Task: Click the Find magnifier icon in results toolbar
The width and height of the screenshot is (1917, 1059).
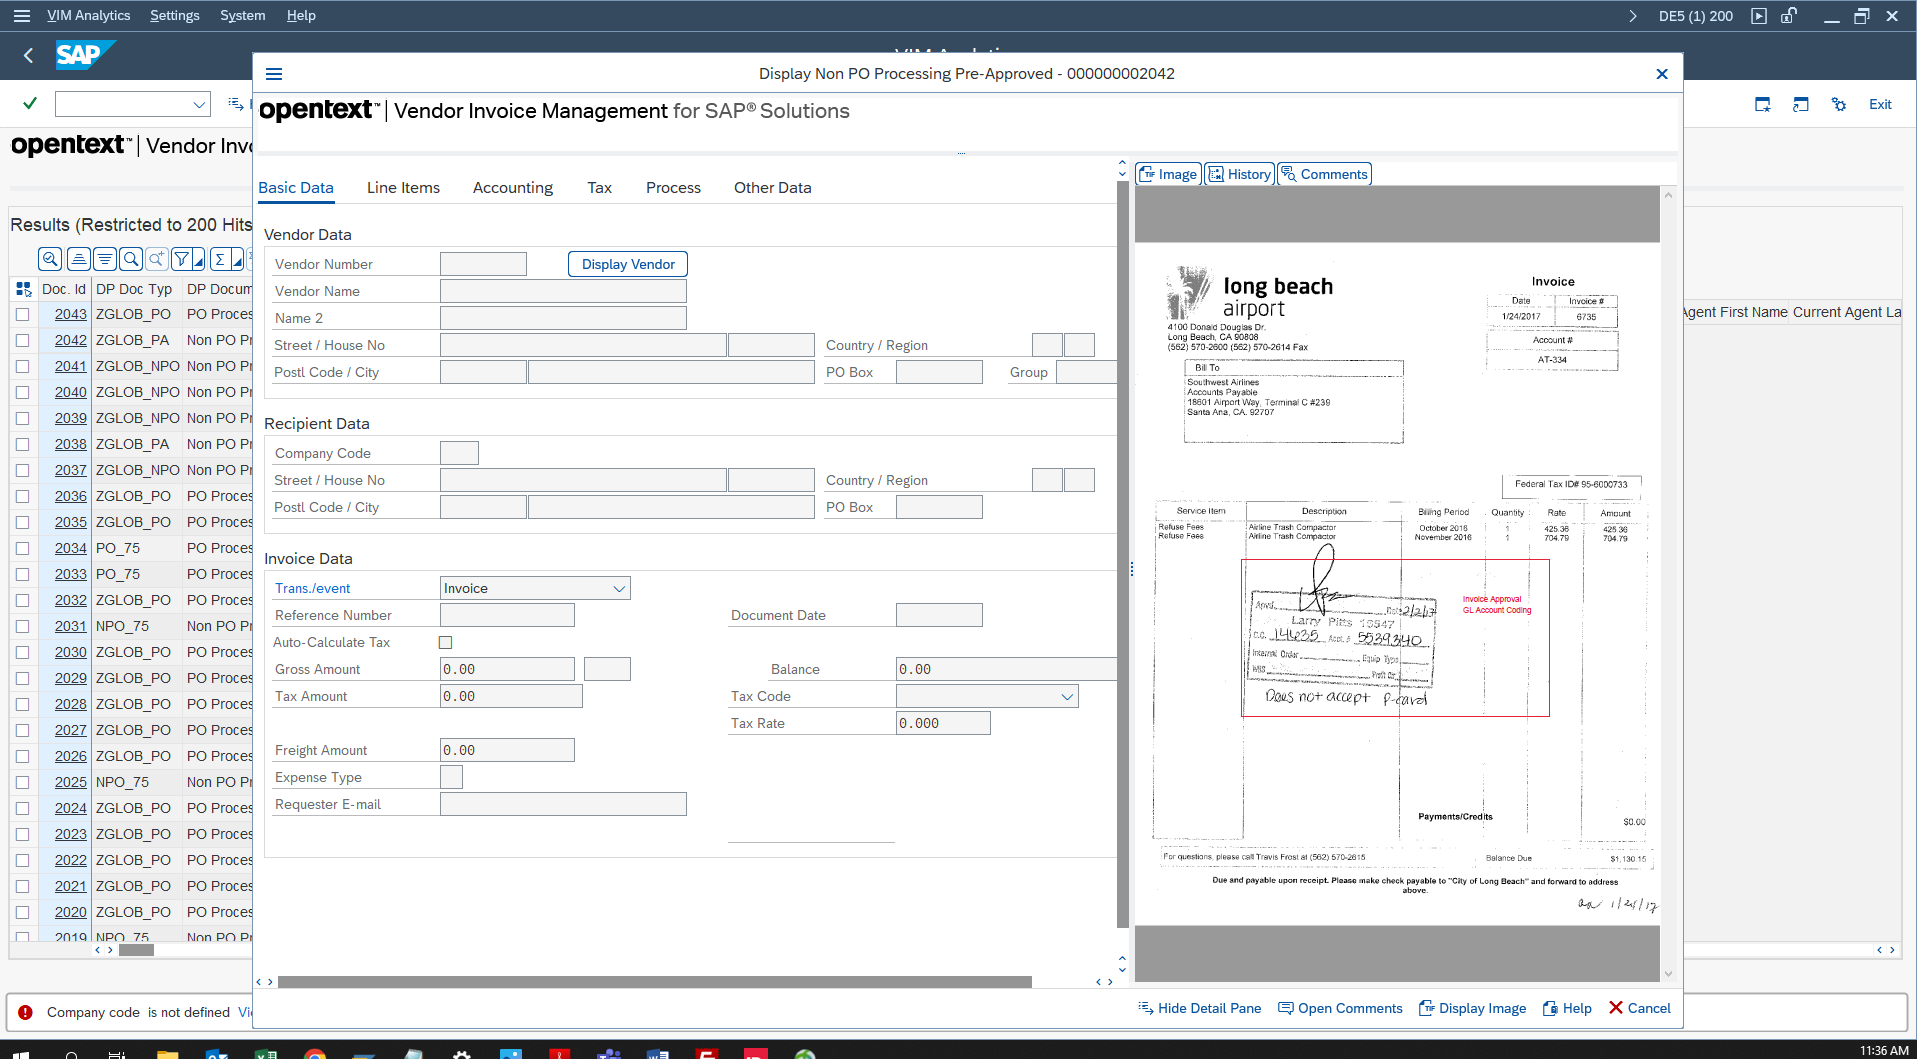Action: 130,259
